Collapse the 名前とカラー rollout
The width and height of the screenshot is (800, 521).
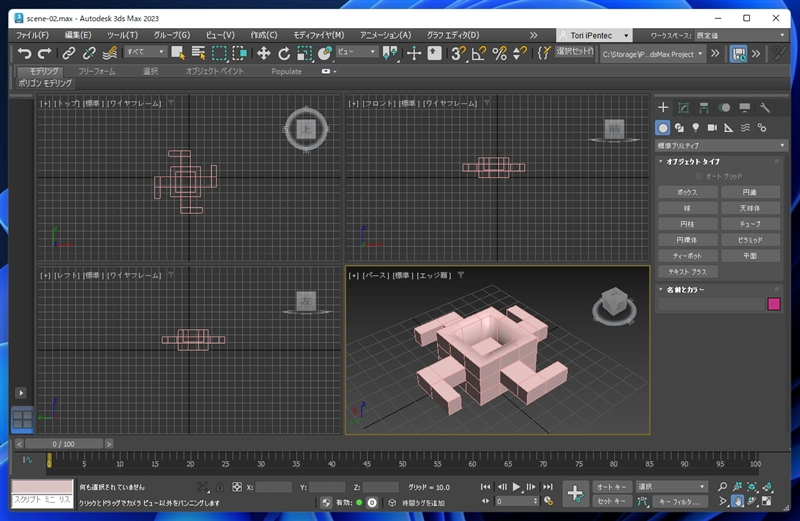click(x=685, y=289)
